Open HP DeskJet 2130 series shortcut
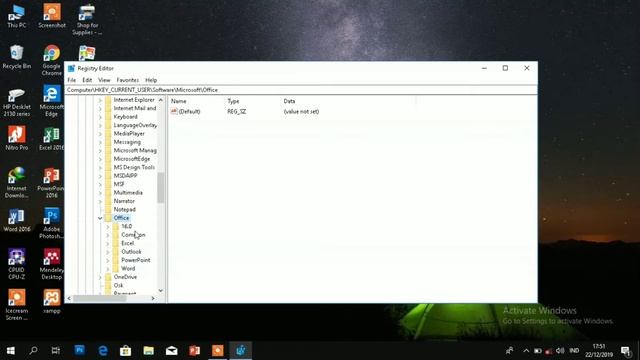Screen dimensions: 640x360 coord(16,102)
